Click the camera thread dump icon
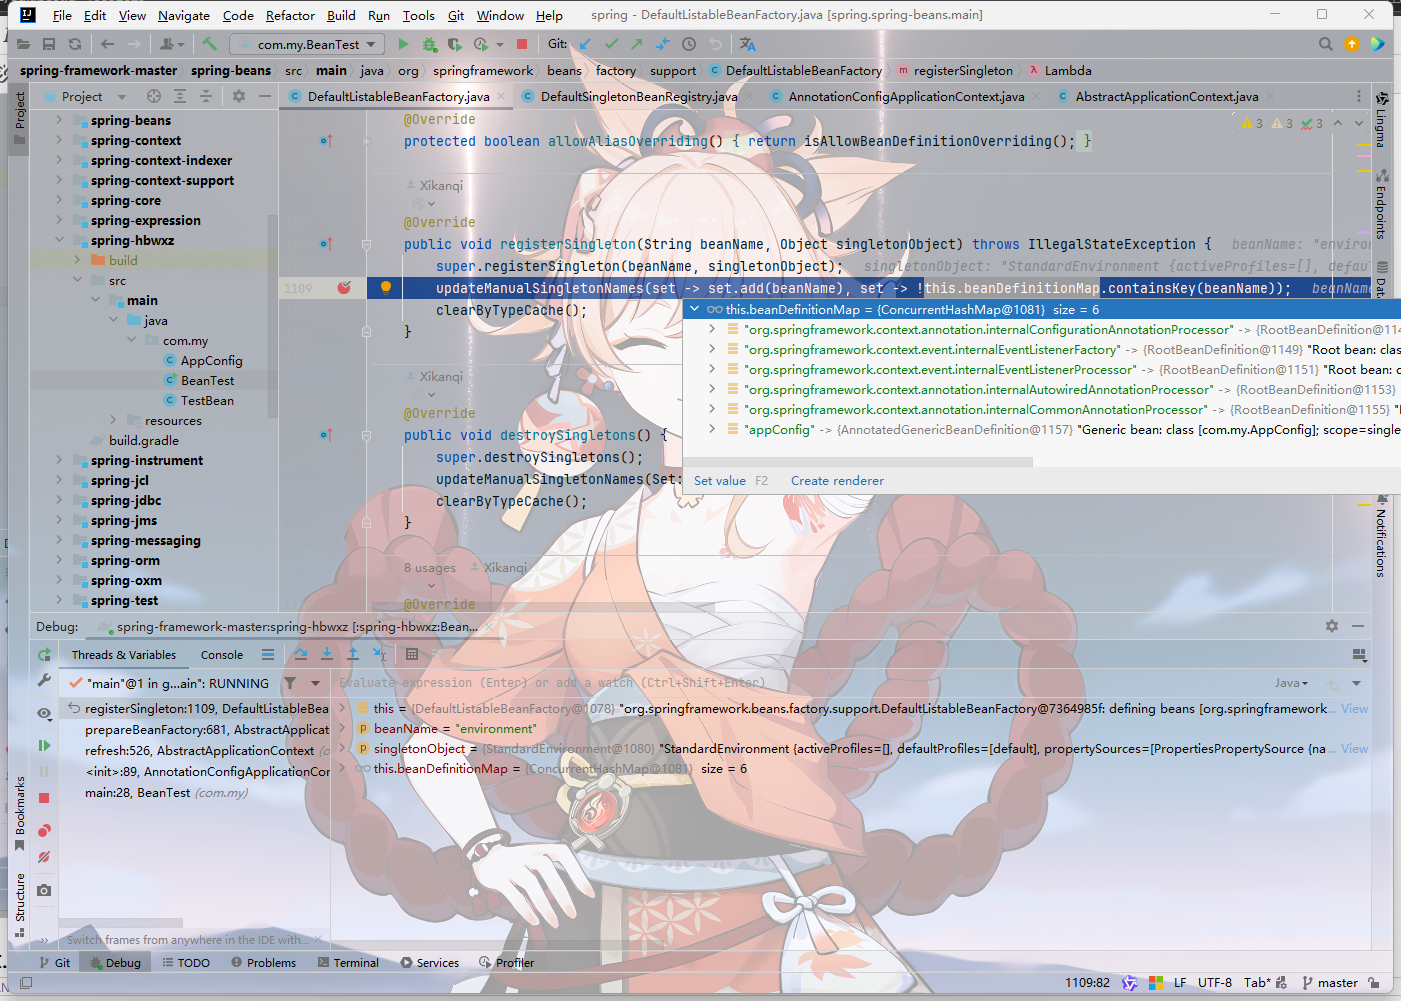1401x1001 pixels. (44, 890)
